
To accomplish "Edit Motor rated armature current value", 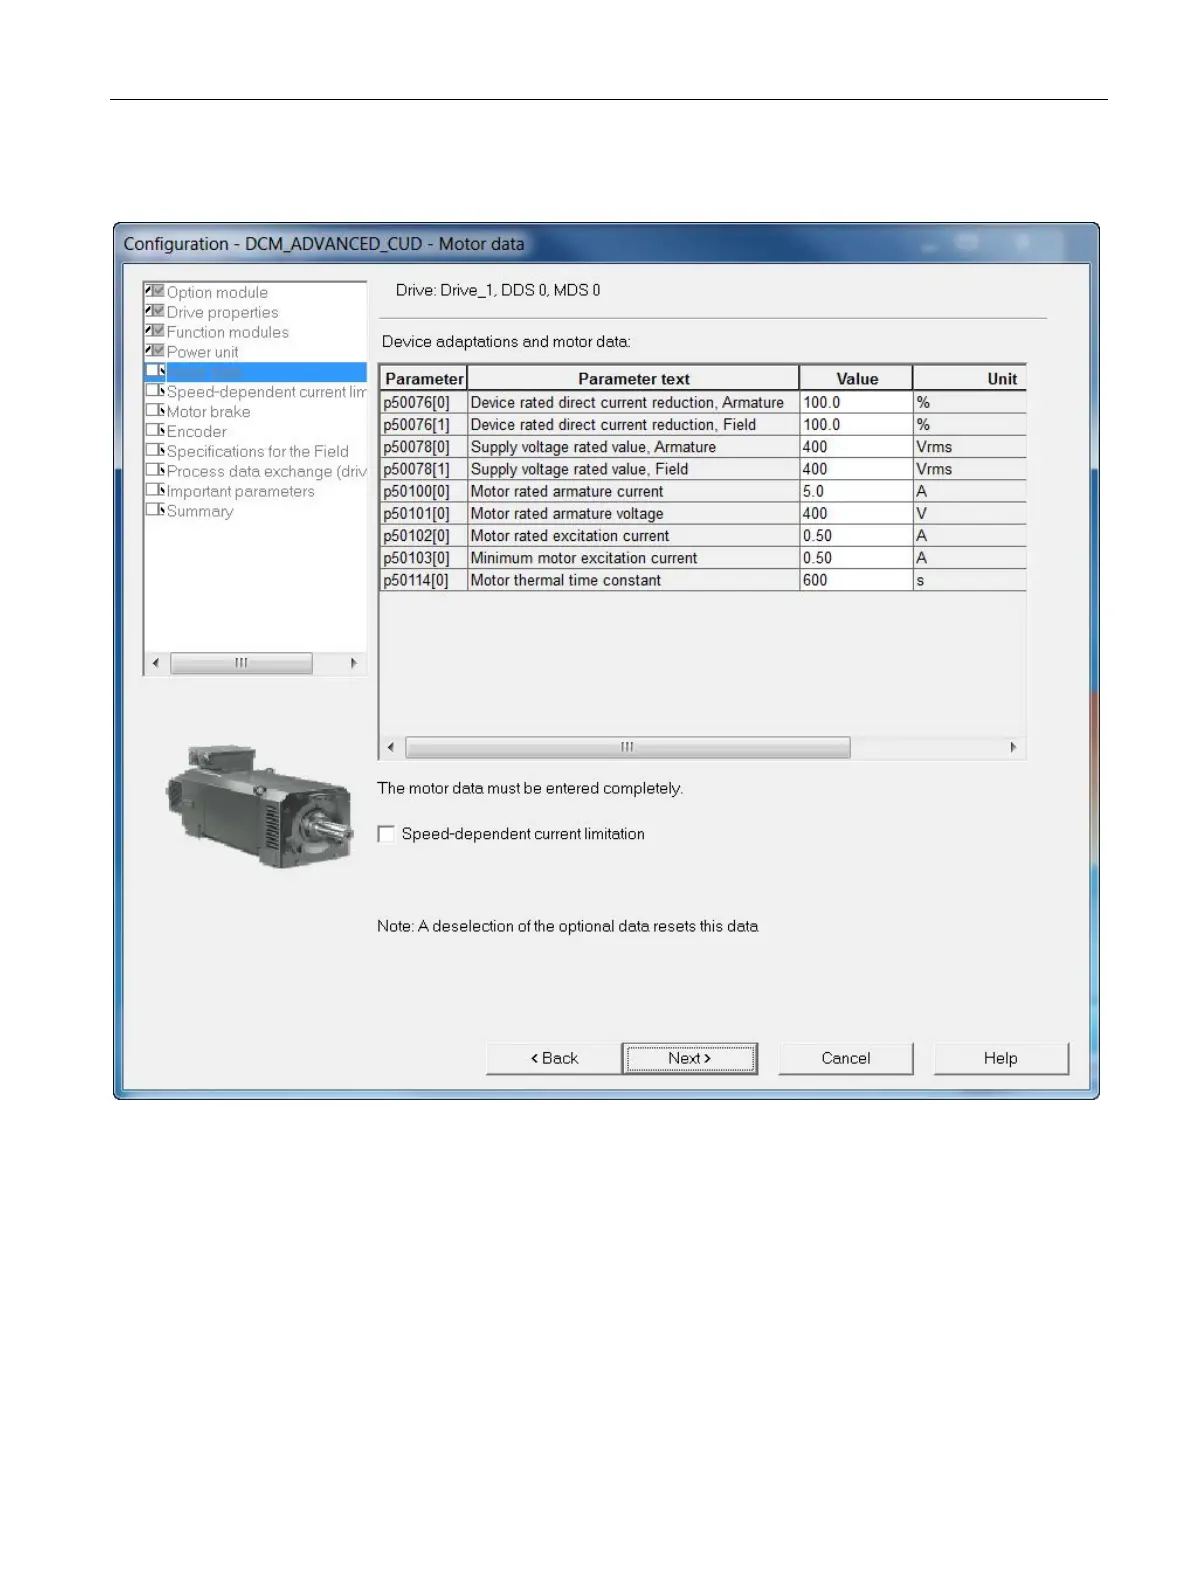I will click(x=854, y=491).
